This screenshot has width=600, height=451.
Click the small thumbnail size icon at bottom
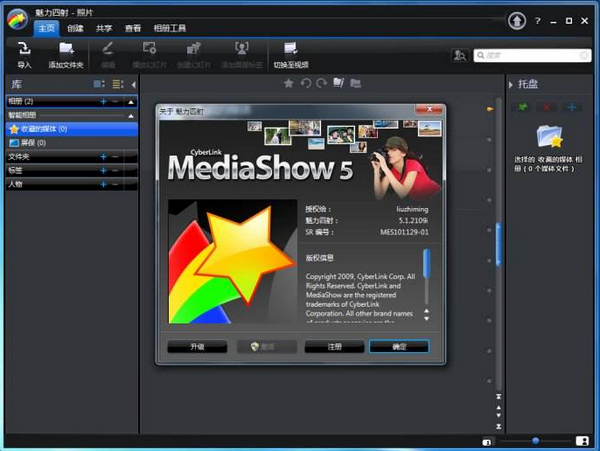click(x=486, y=442)
